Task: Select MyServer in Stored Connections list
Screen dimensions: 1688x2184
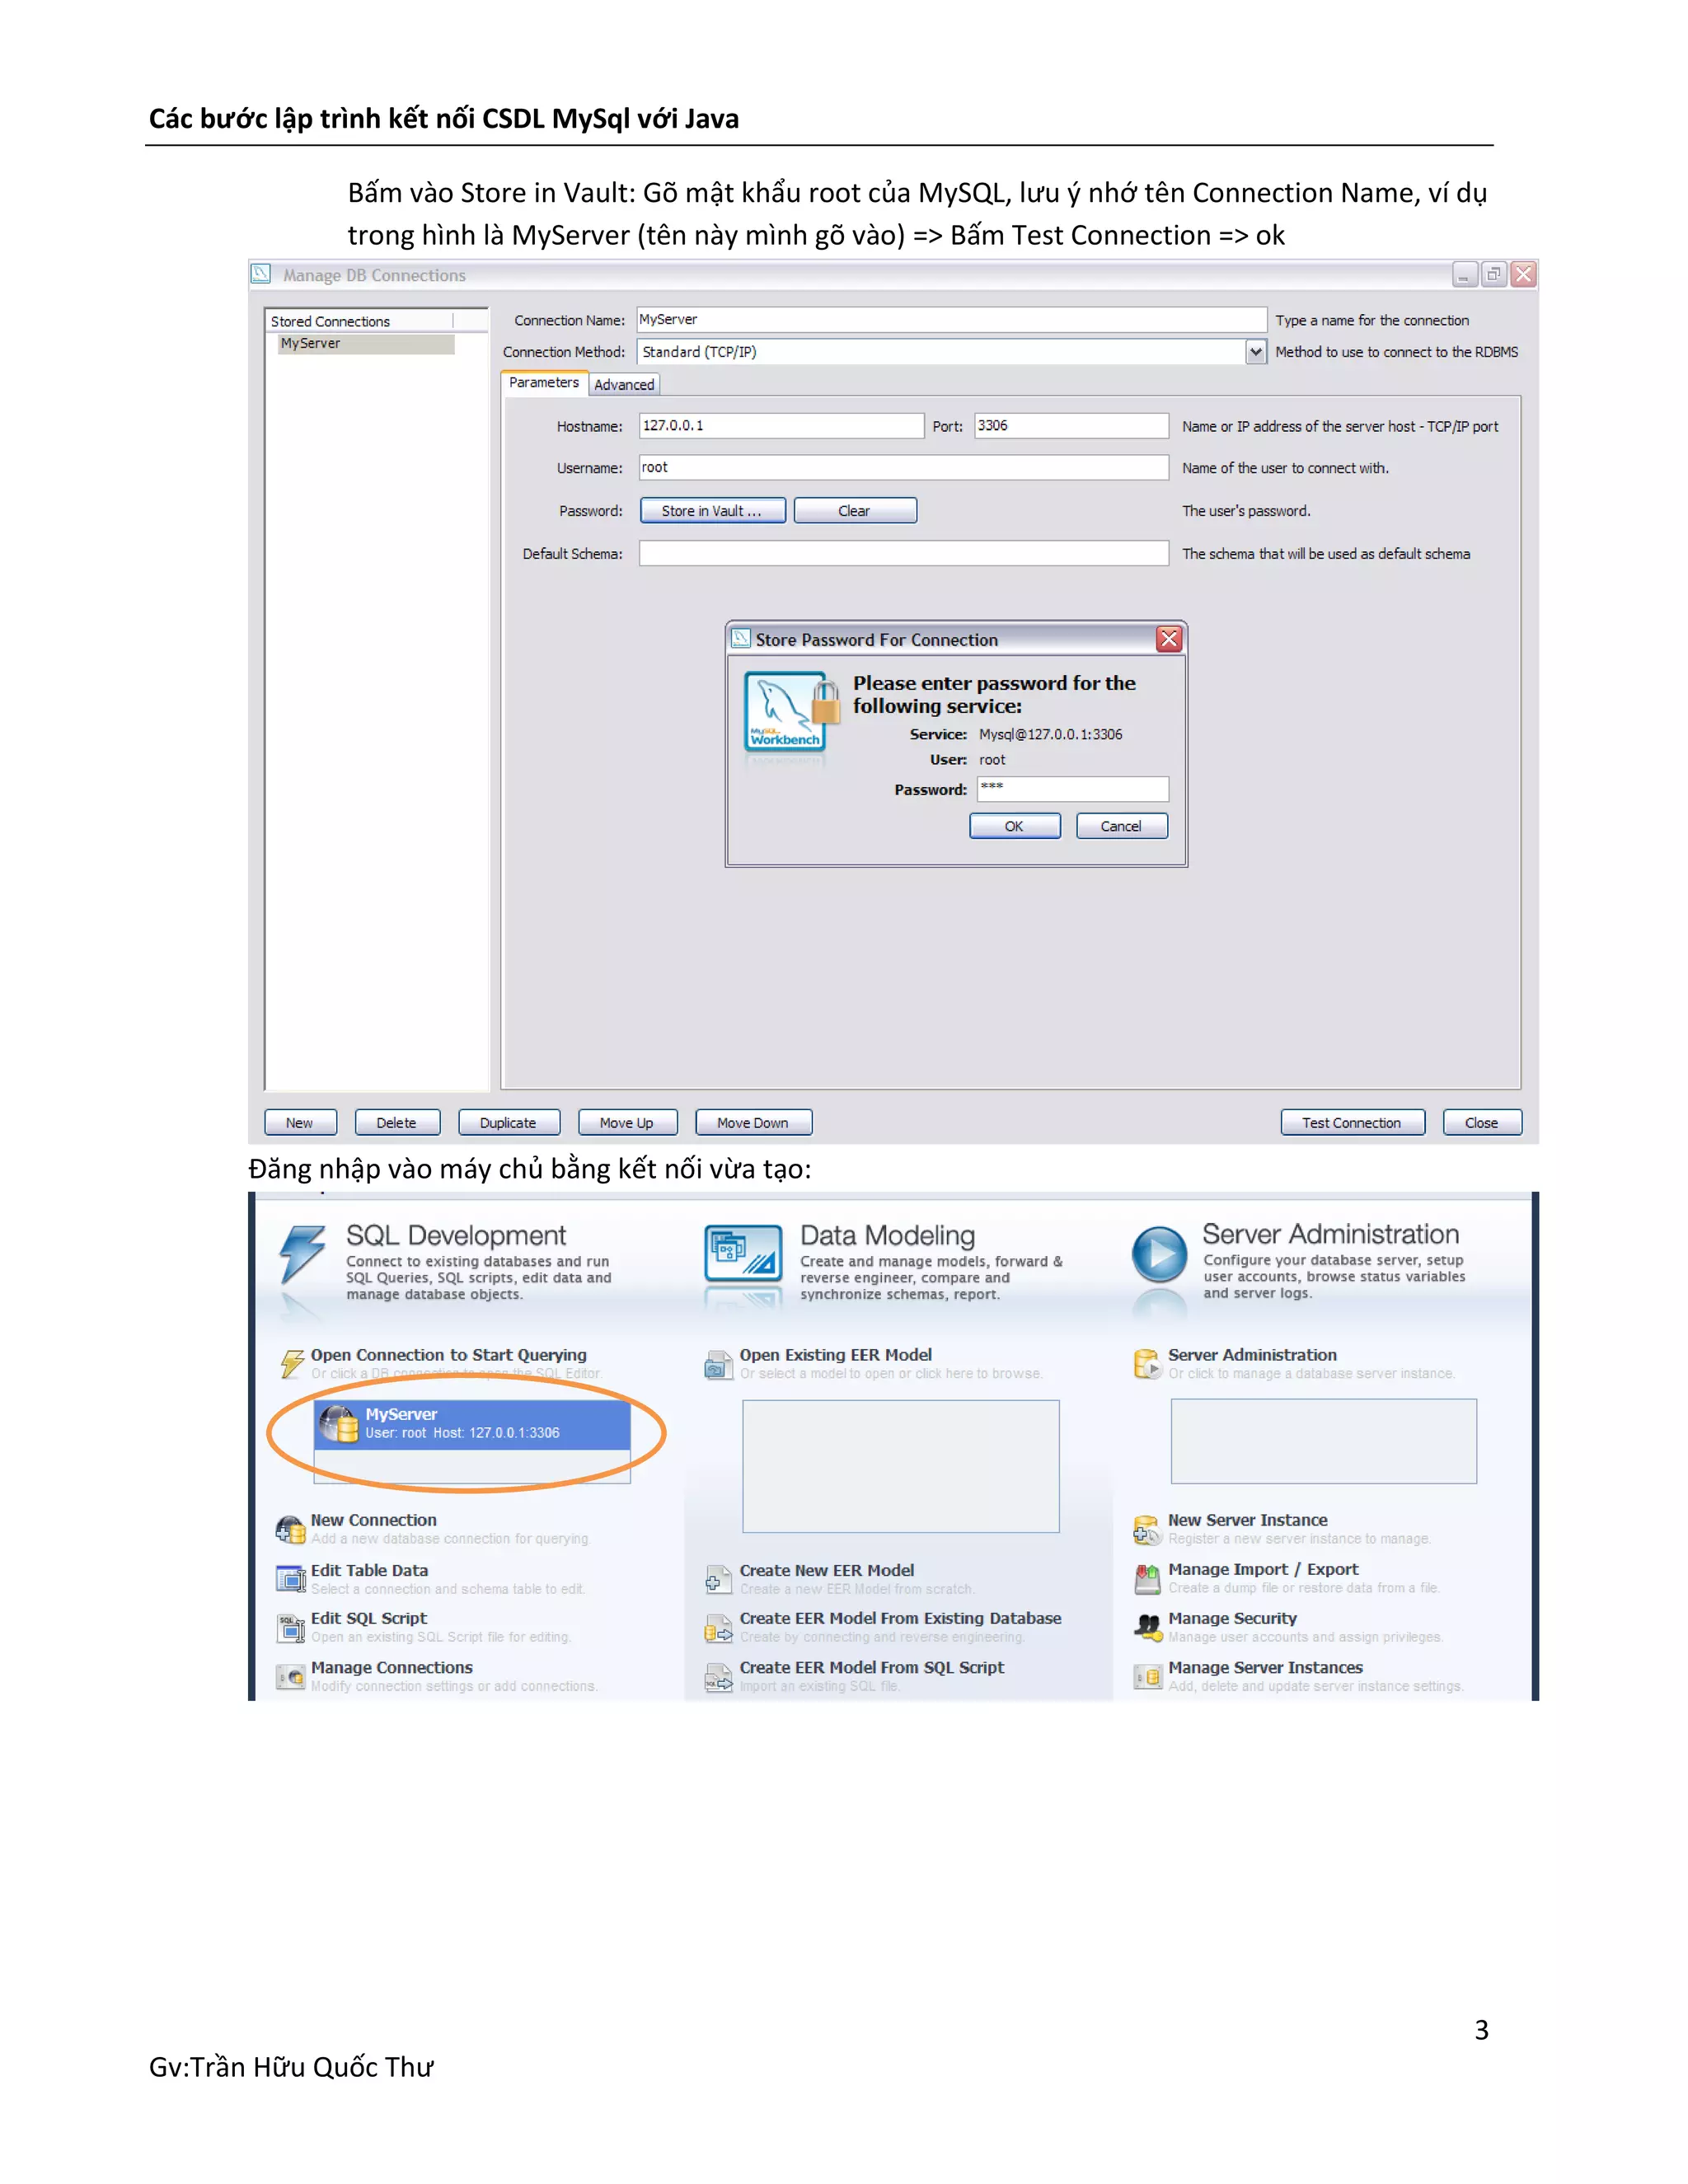Action: pyautogui.click(x=365, y=343)
